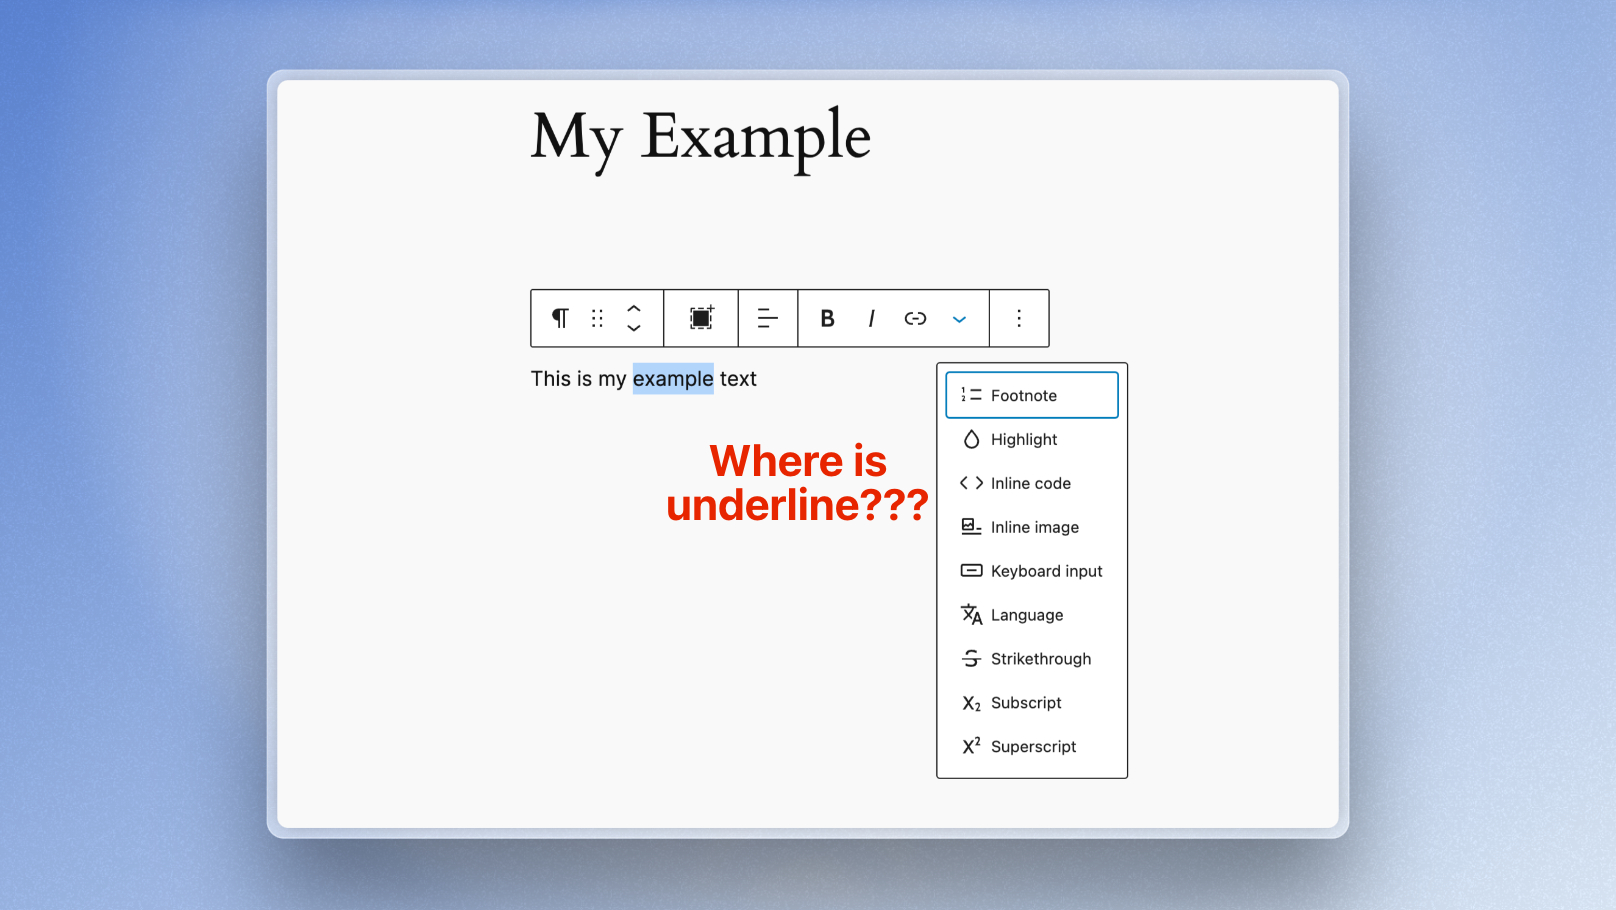Collapse the more formatting chevron dropdown
The height and width of the screenshot is (910, 1616).
point(959,319)
